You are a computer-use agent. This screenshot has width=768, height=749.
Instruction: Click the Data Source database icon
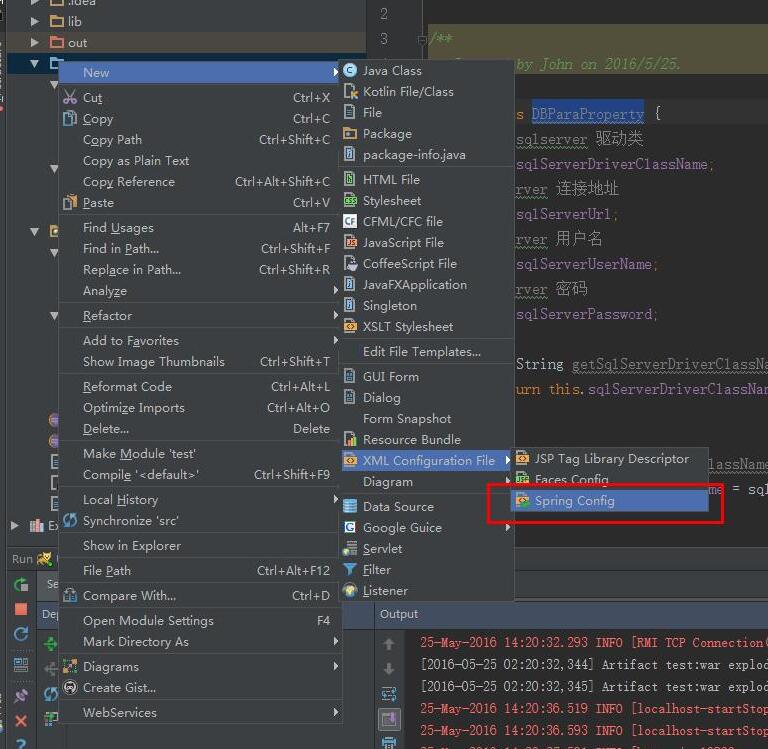(x=350, y=506)
